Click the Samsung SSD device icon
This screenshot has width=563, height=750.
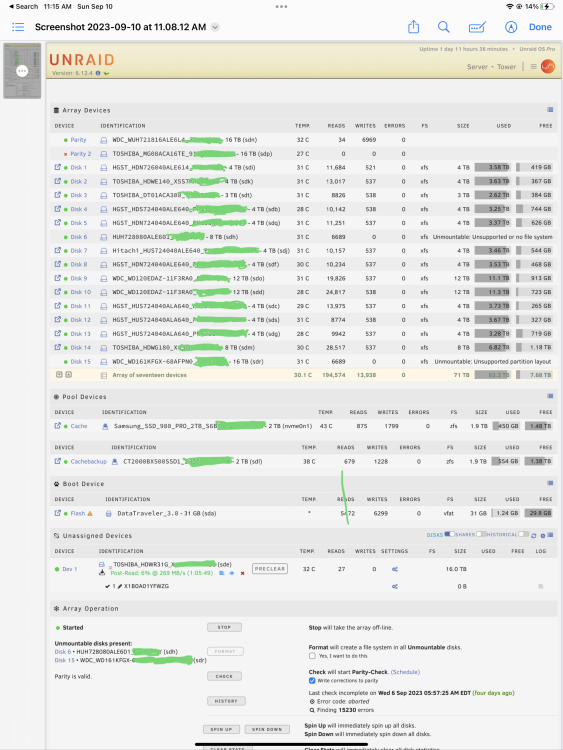click(x=105, y=426)
